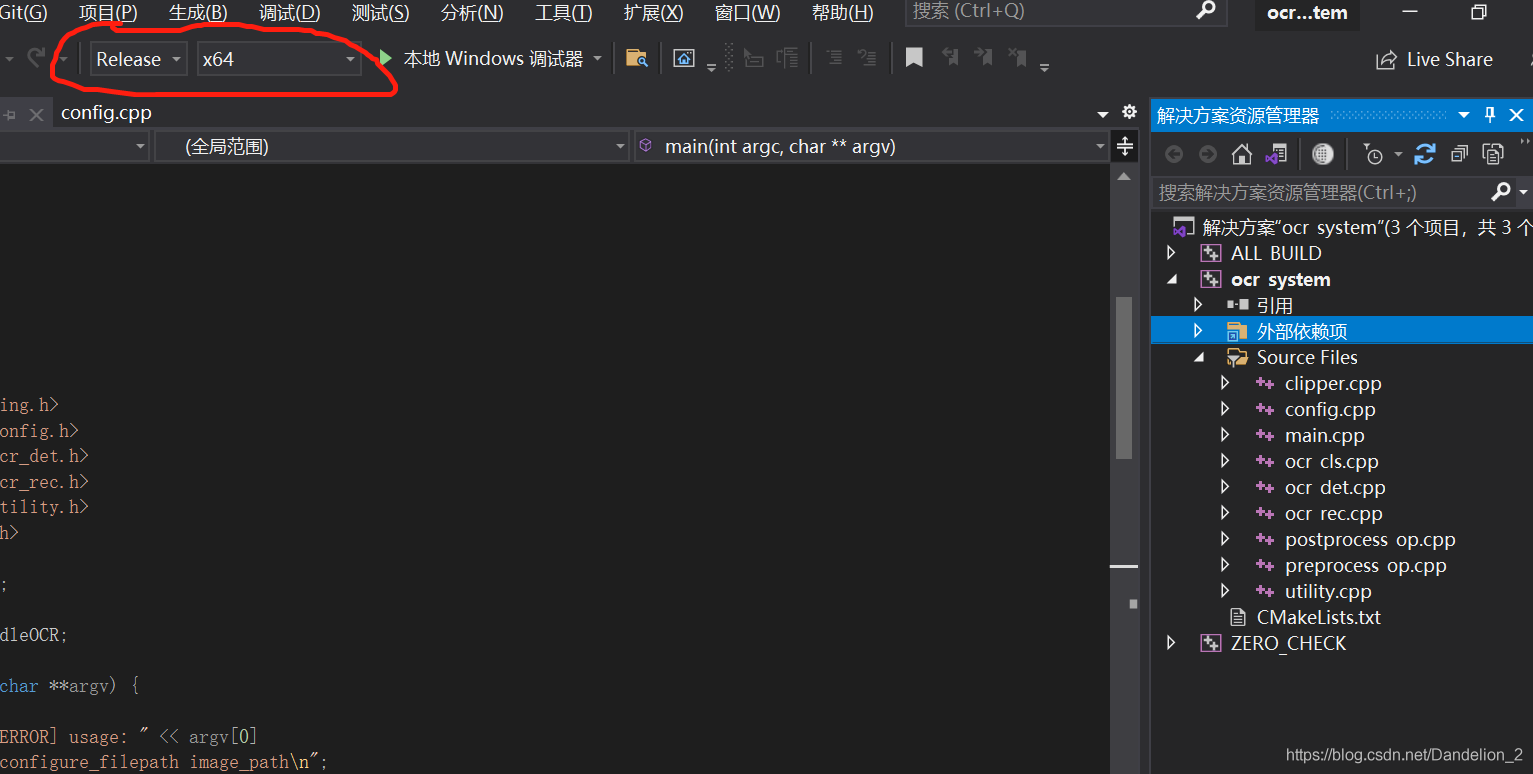Pin the Solution Explorer panel
The height and width of the screenshot is (774, 1533).
point(1489,114)
